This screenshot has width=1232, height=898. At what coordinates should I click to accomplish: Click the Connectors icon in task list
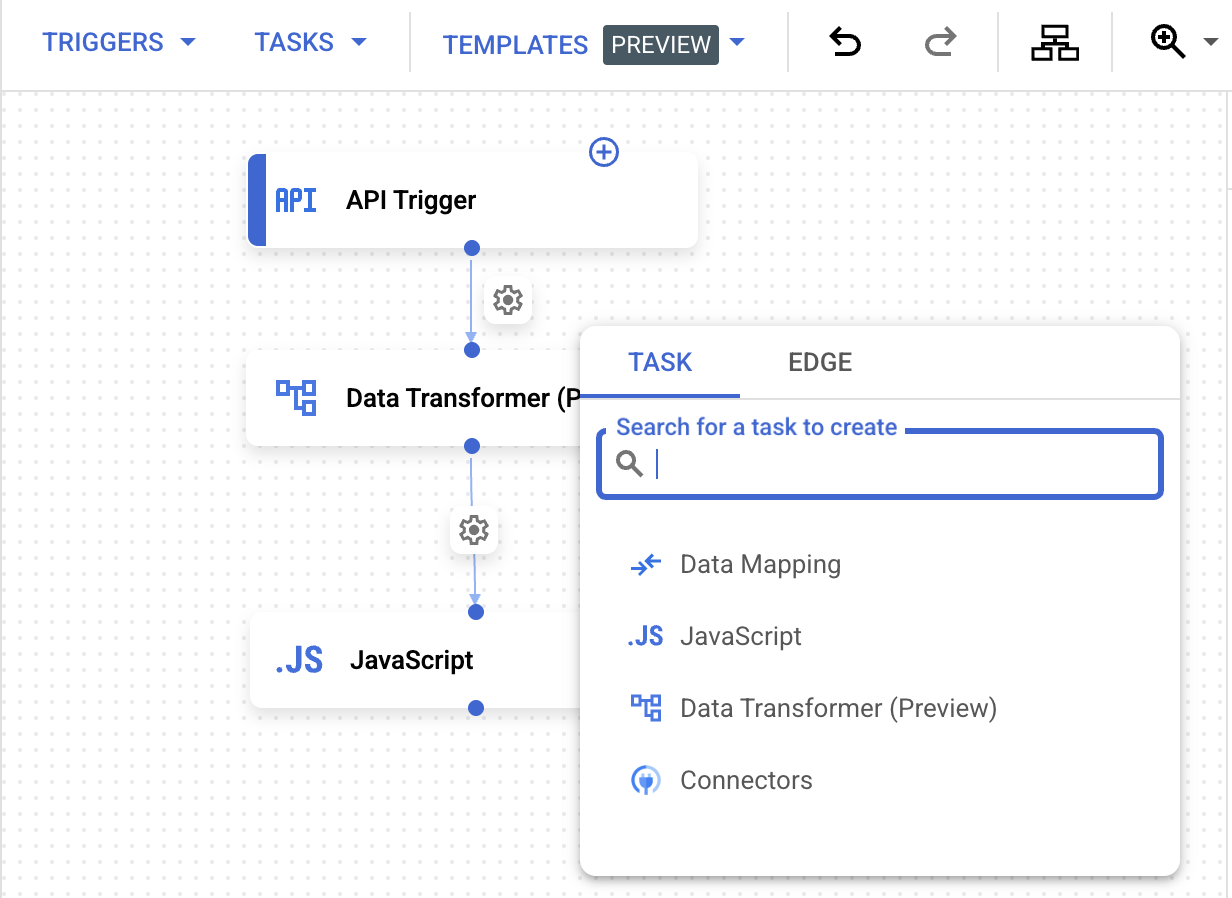pyautogui.click(x=646, y=780)
